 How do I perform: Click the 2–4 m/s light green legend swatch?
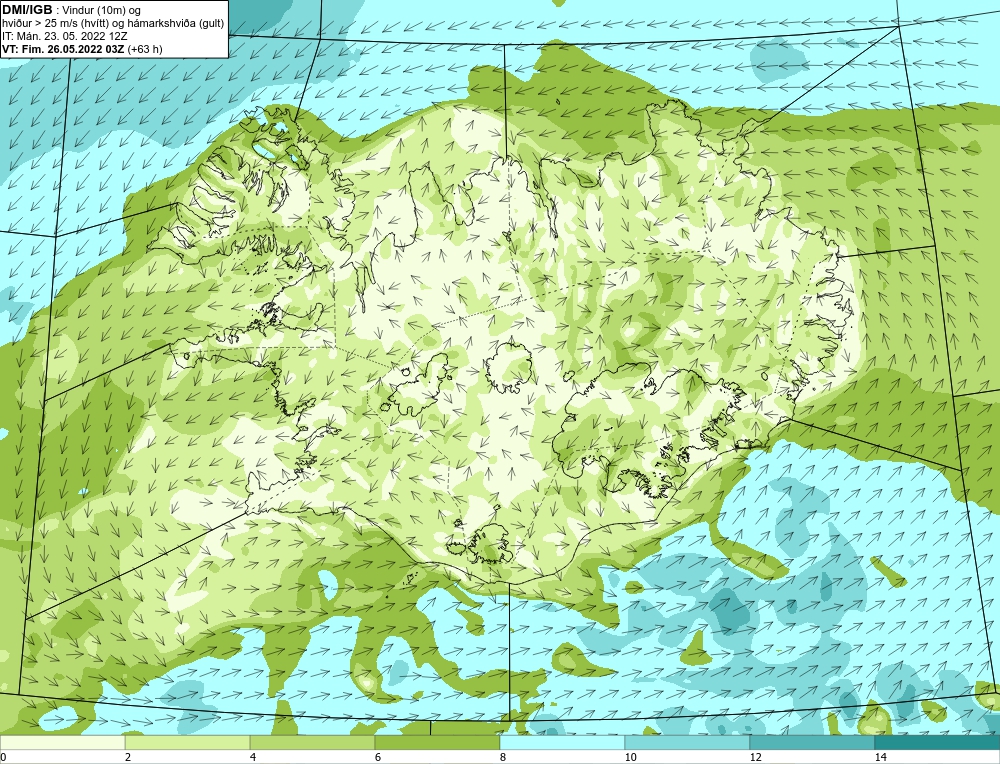[x=188, y=743]
